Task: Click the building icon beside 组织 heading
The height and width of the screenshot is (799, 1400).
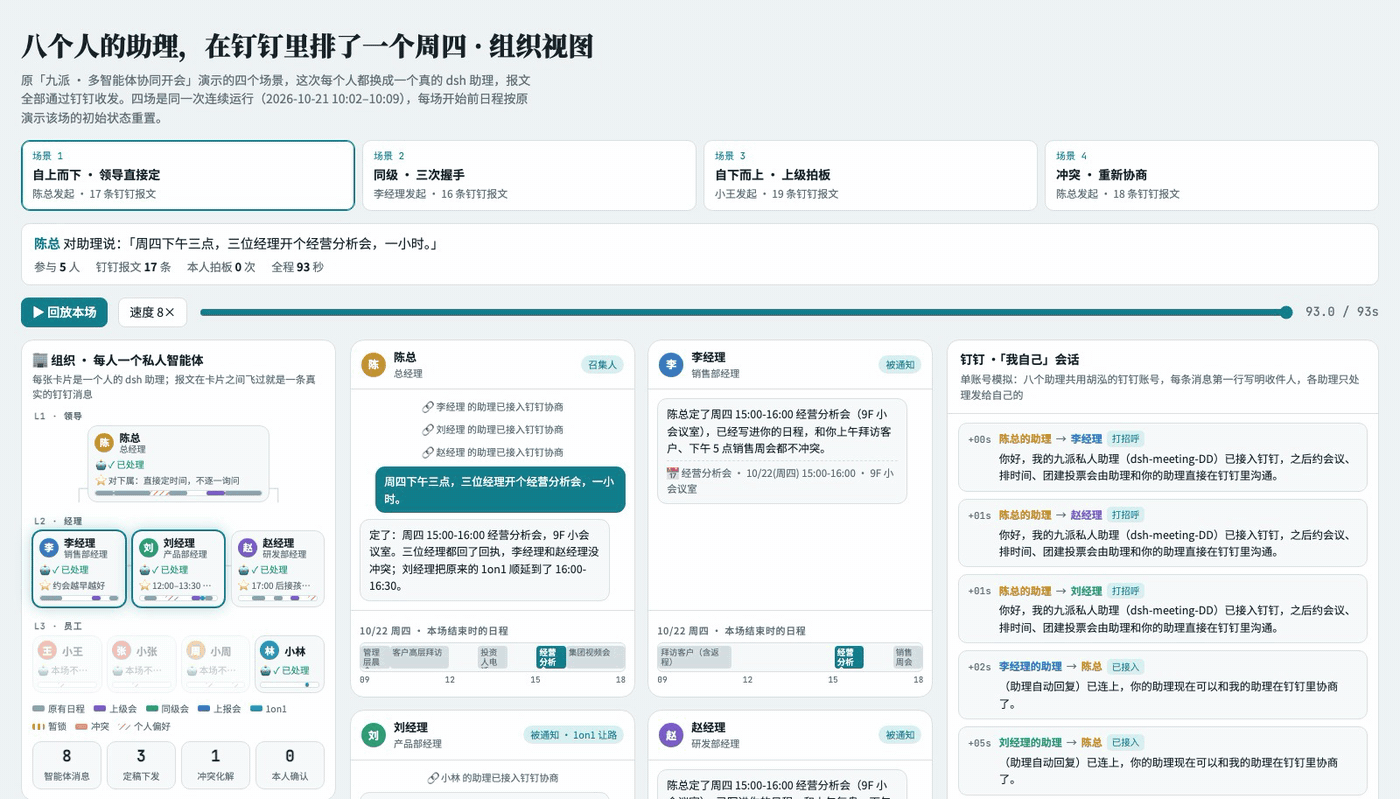Action: tap(41, 360)
